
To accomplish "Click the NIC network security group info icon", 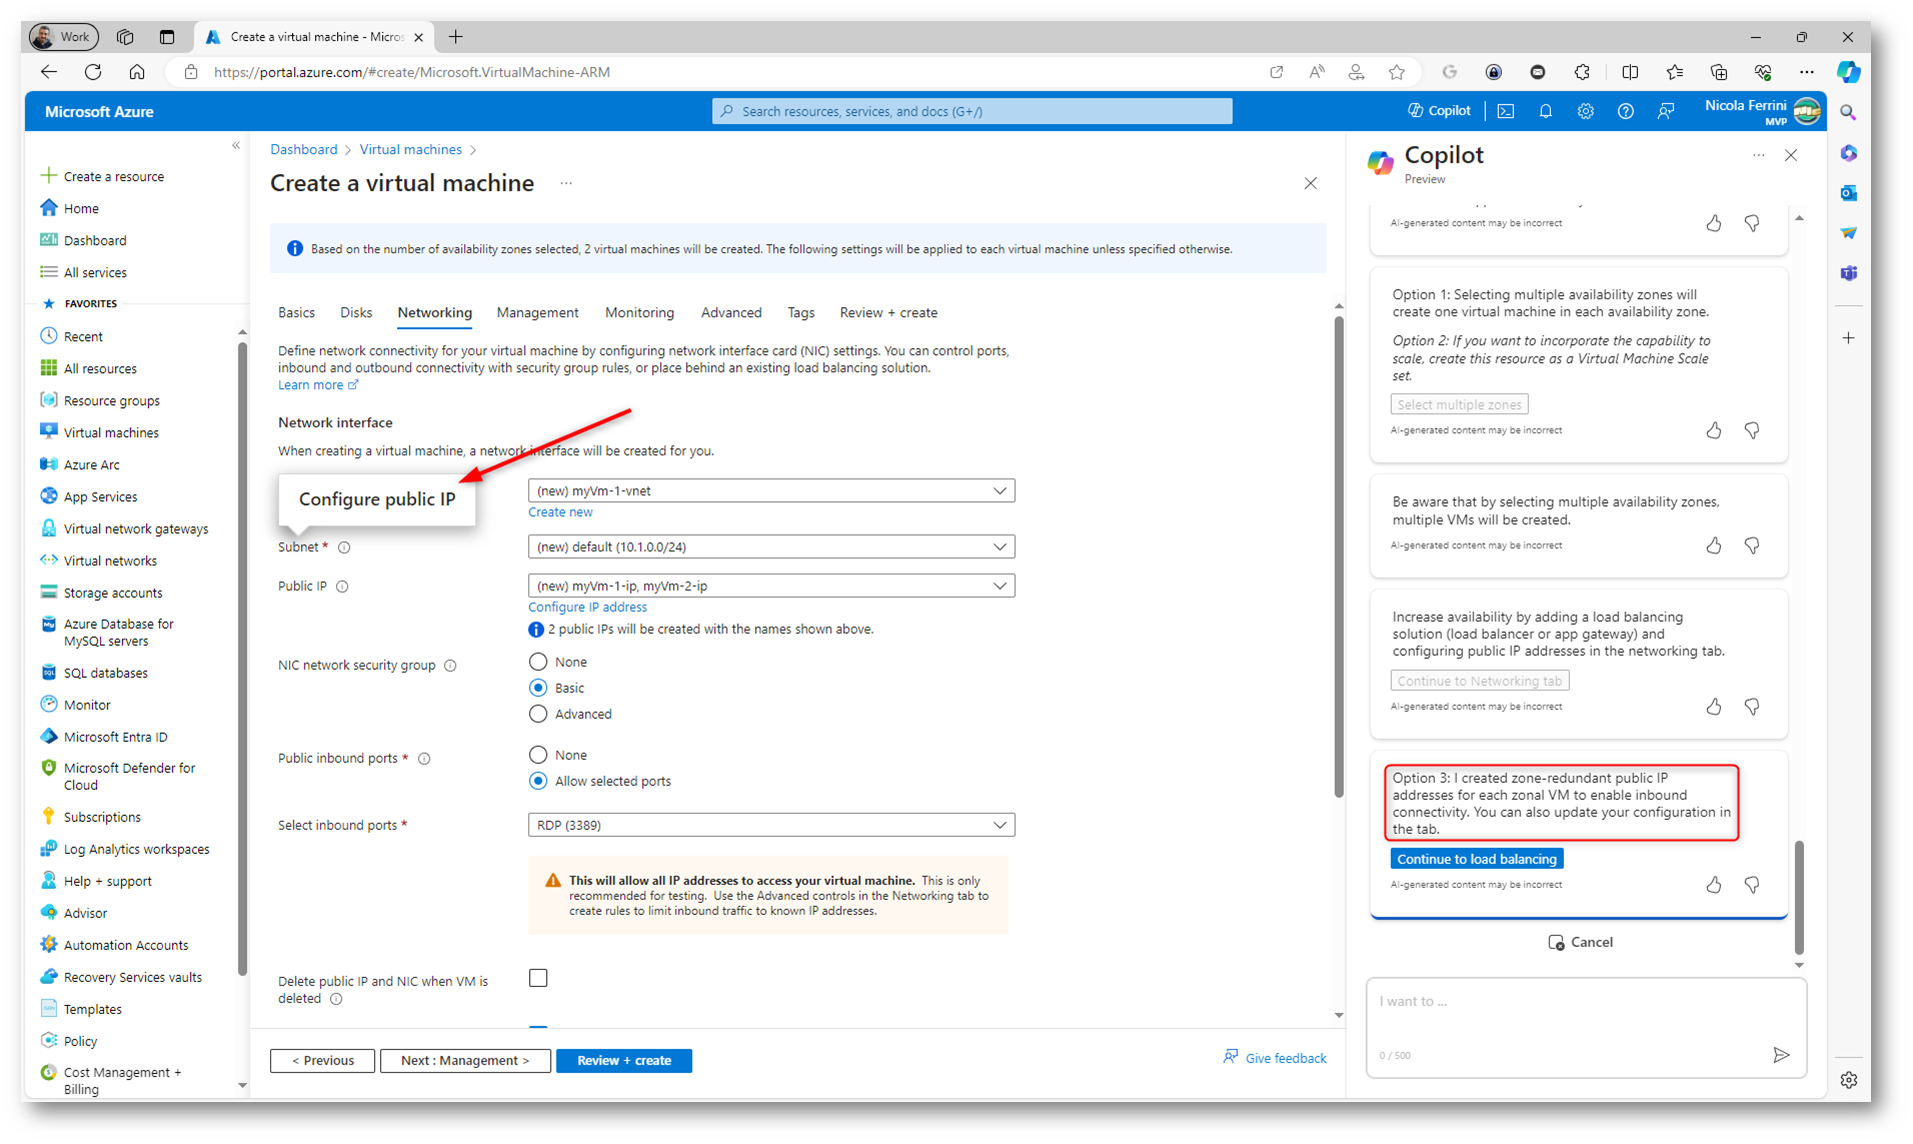I will pyautogui.click(x=450, y=665).
